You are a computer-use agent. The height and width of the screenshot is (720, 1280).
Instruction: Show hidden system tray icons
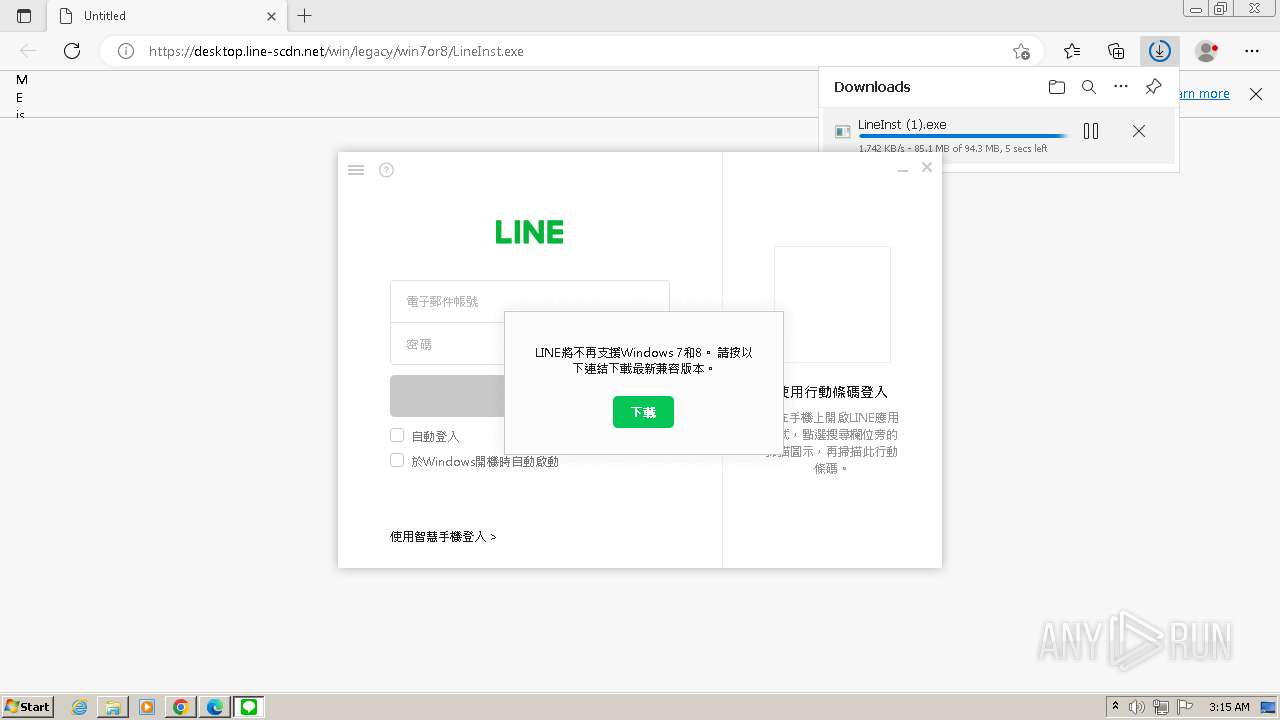(1115, 707)
